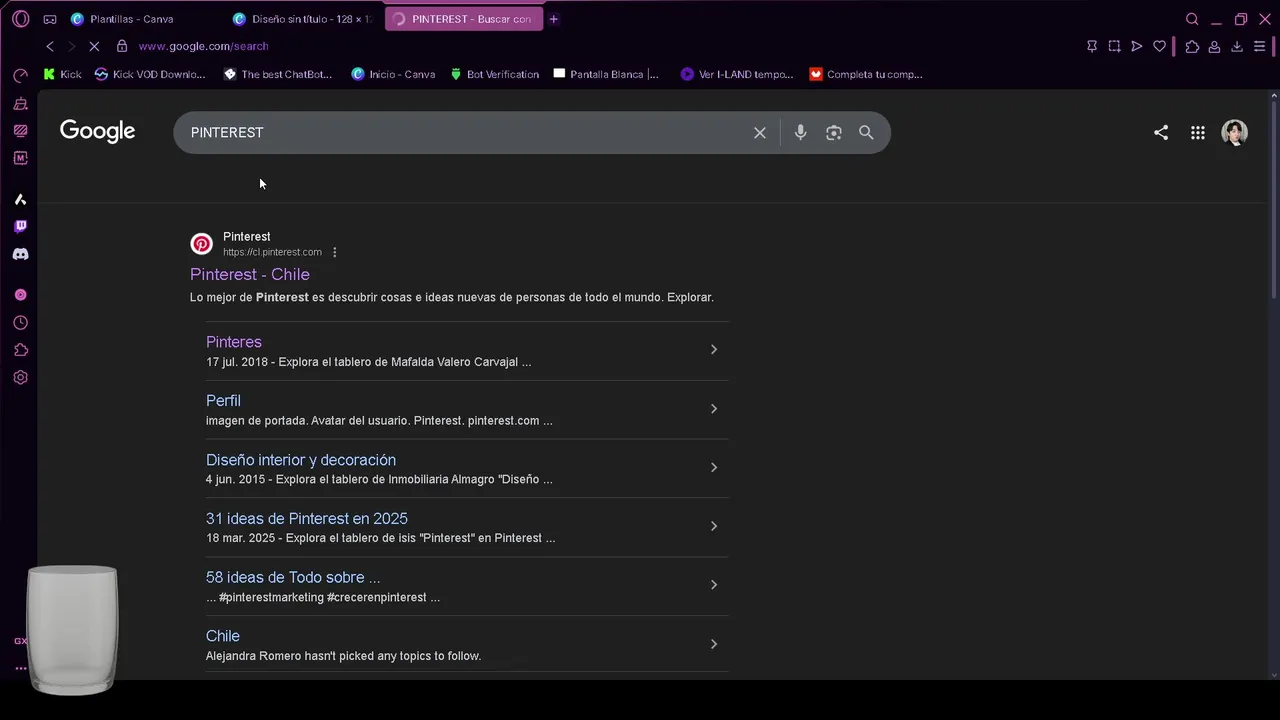Open 31 ideas de Pinterest en 2025
Image resolution: width=1280 pixels, height=720 pixels.
tap(307, 518)
